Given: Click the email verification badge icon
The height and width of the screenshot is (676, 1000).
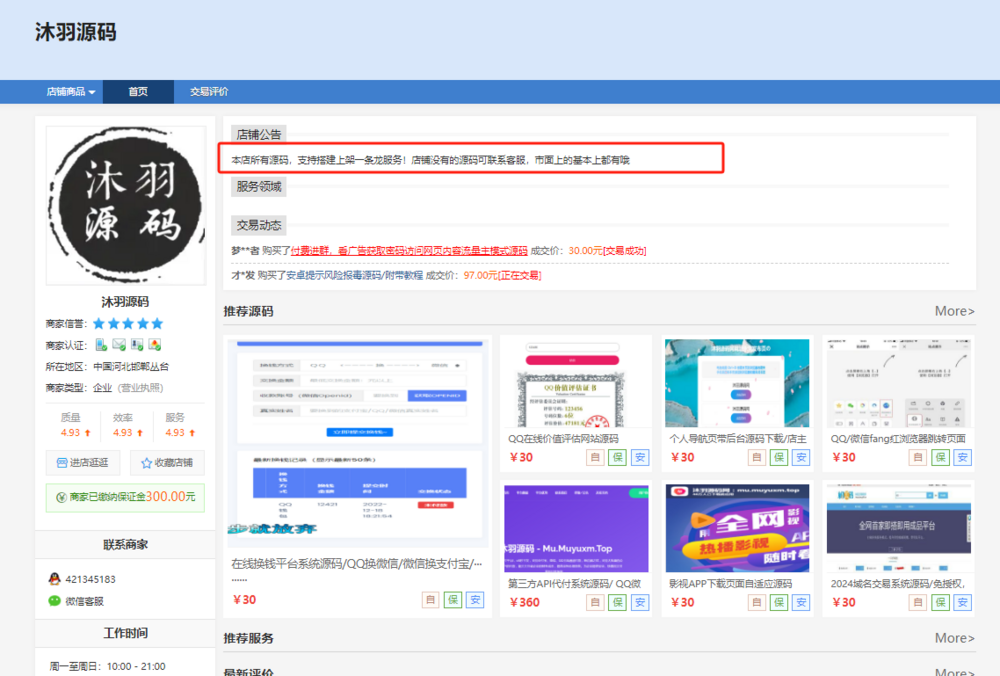Looking at the screenshot, I should (118, 345).
